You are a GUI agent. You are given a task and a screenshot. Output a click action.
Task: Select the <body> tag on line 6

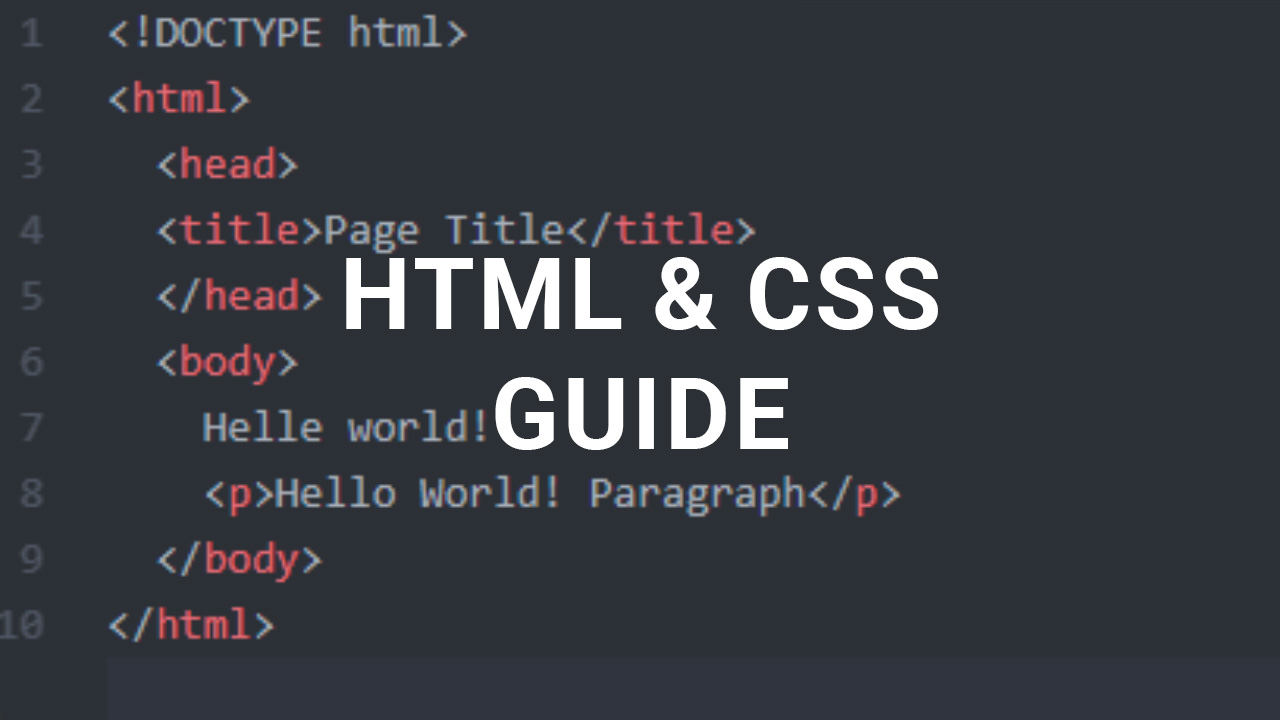[x=227, y=362]
